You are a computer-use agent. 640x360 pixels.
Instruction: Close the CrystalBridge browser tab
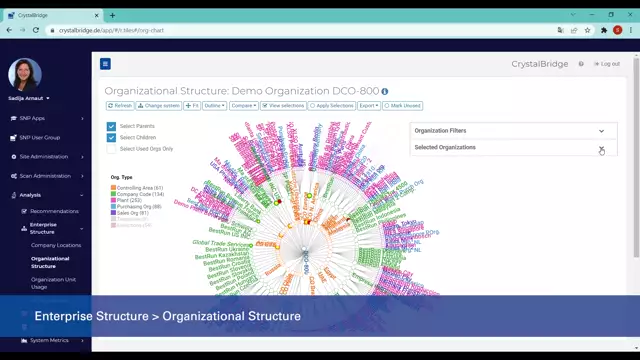[x=96, y=16]
